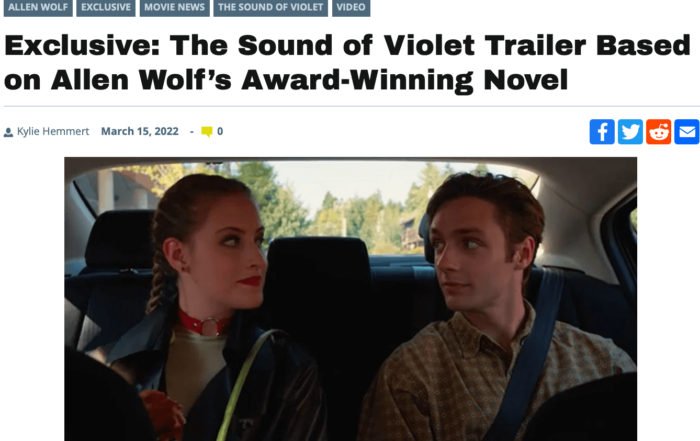Select the Exclusive tag
The width and height of the screenshot is (700, 441).
pyautogui.click(x=106, y=8)
